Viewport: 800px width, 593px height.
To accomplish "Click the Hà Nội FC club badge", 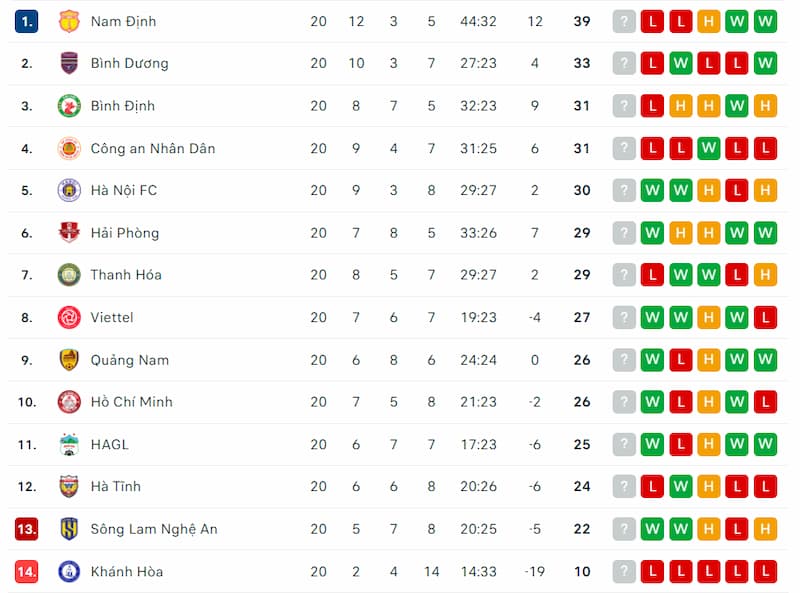I will (69, 190).
